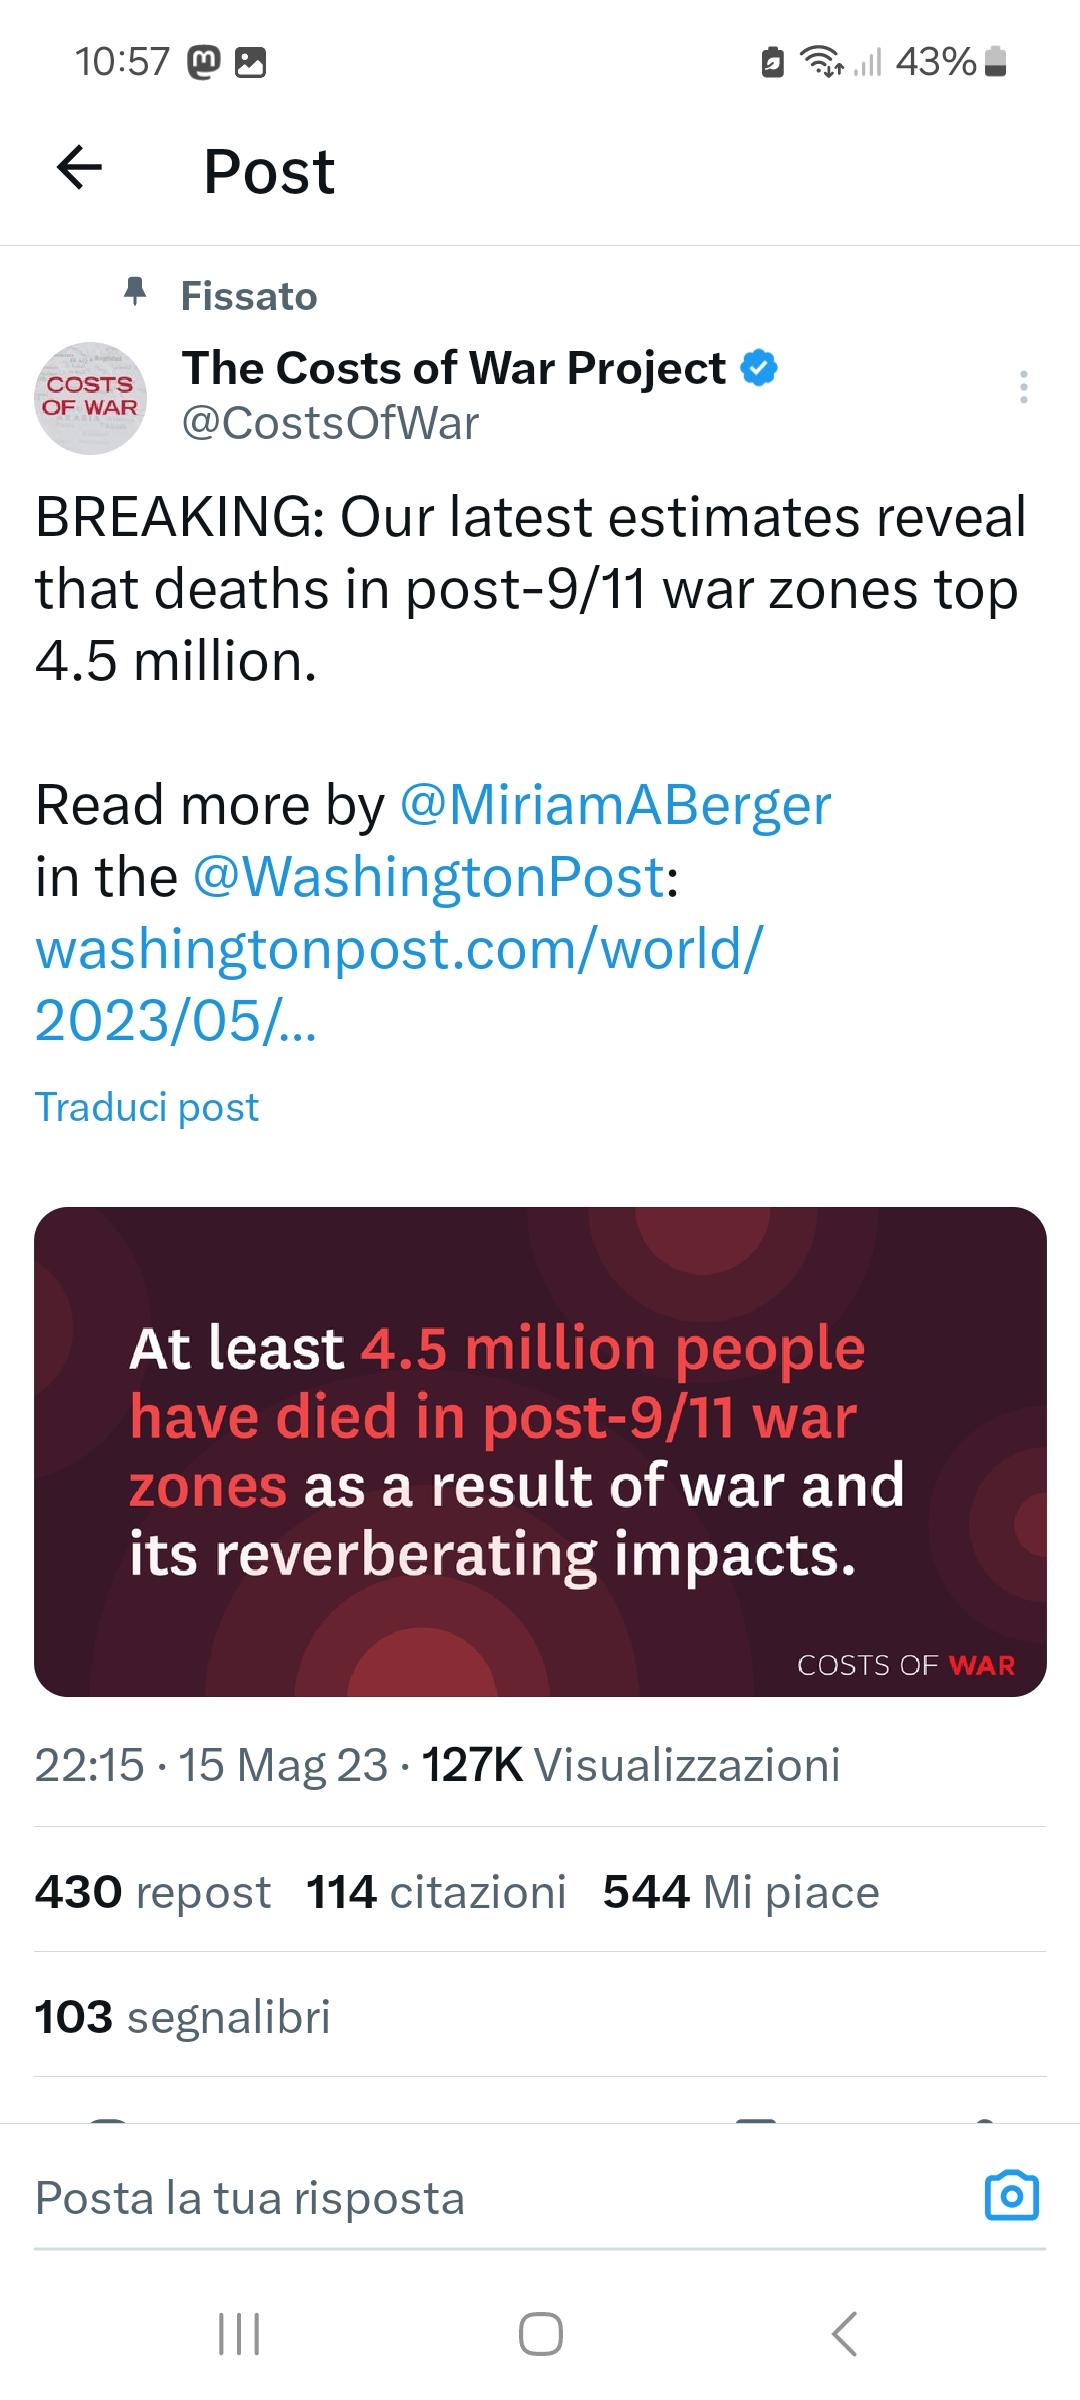This screenshot has width=1080, height=2400.
Task: Tap Traduci post to translate
Action: [147, 1107]
